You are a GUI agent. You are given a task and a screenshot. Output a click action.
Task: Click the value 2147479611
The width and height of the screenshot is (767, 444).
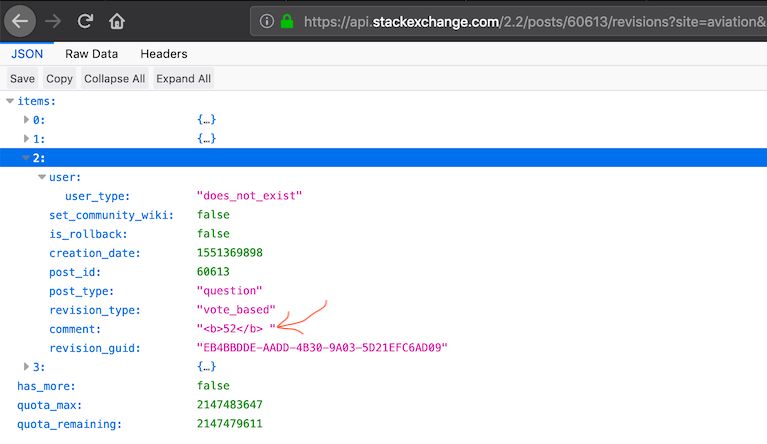coord(230,424)
